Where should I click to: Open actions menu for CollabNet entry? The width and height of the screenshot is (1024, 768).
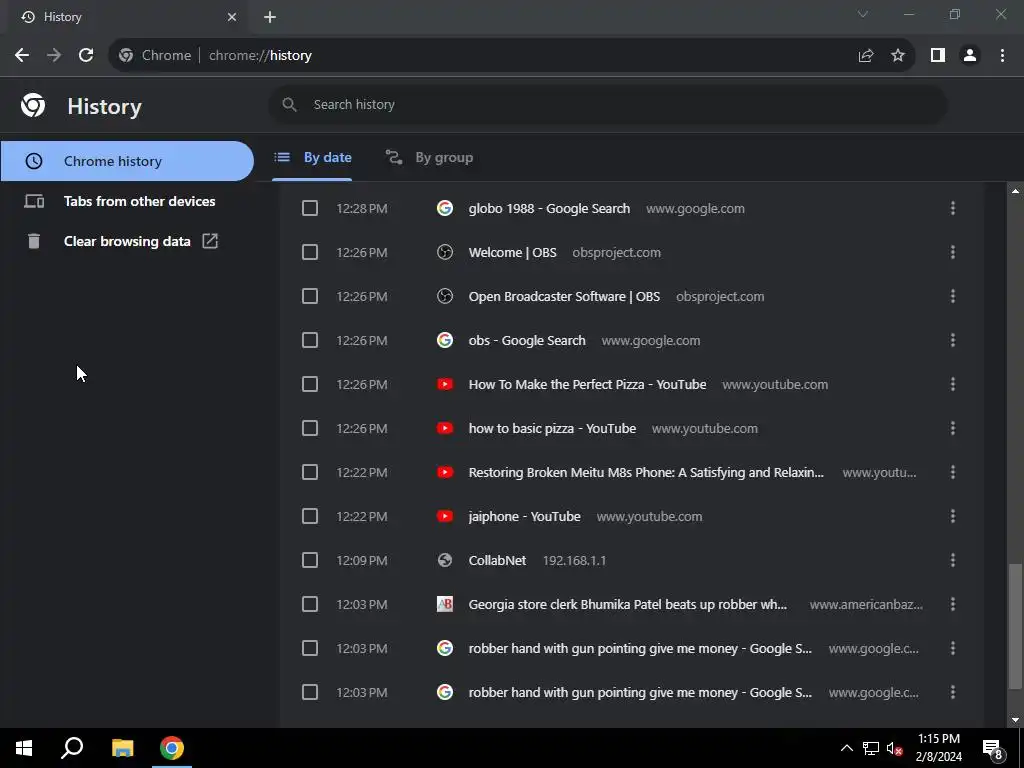click(x=953, y=560)
